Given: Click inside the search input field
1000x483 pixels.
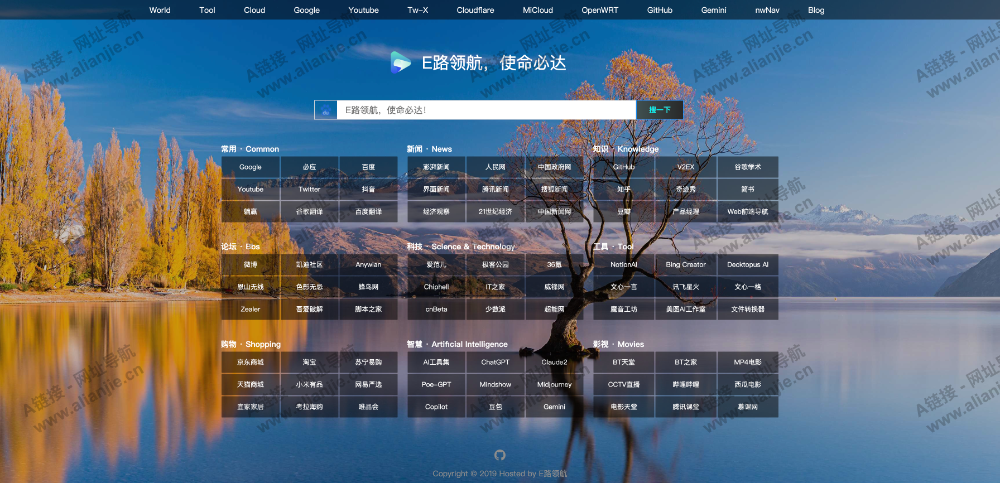Looking at the screenshot, I should click(486, 110).
